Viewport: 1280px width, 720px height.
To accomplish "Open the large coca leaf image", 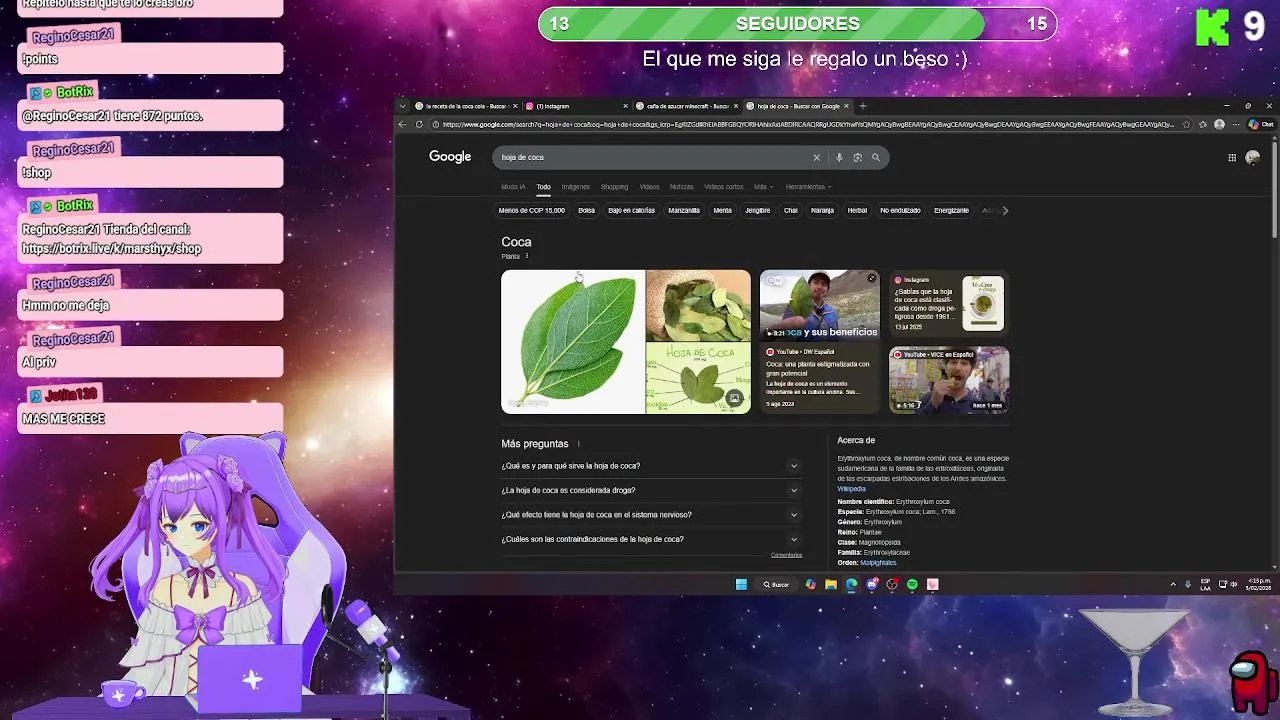I will coord(573,342).
